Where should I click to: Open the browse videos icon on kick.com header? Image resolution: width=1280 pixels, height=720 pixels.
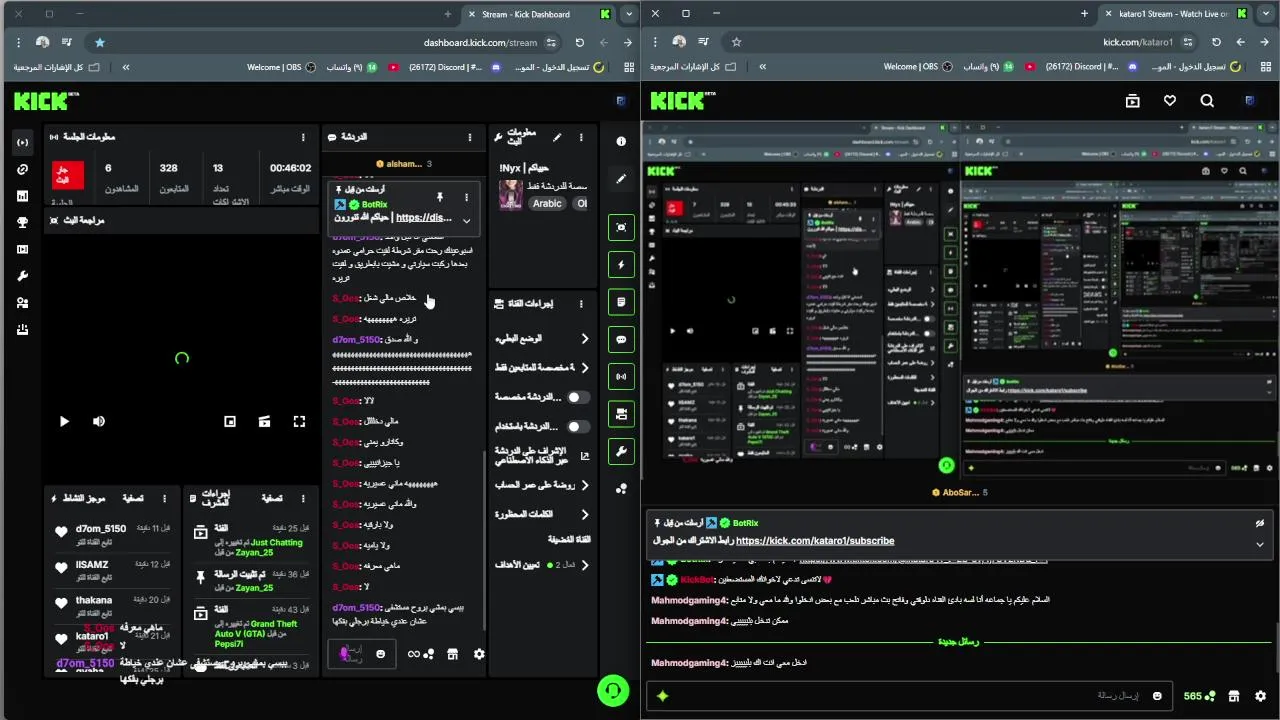click(1133, 101)
